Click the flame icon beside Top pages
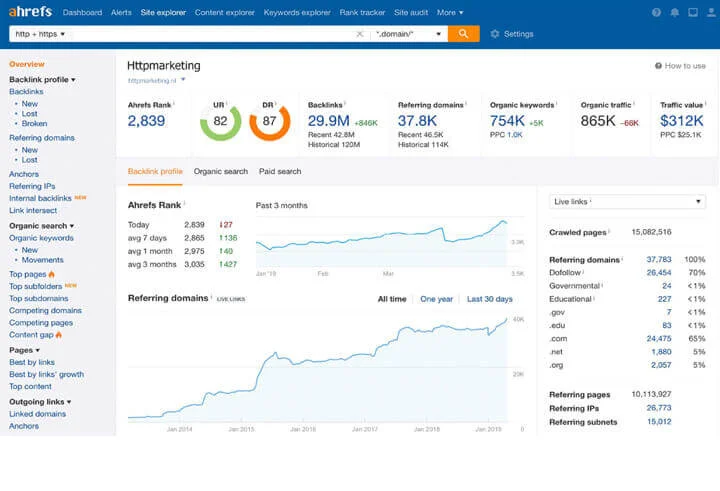Viewport: 720px width, 491px height. pyautogui.click(x=51, y=274)
